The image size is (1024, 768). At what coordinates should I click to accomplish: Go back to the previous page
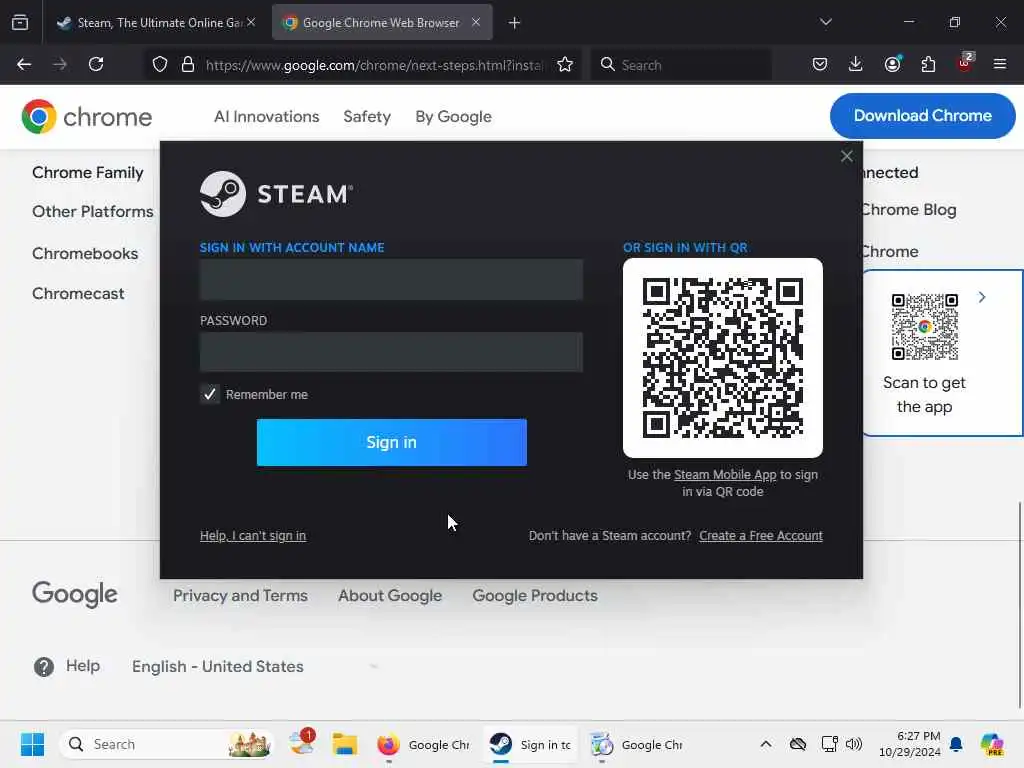[x=24, y=64]
